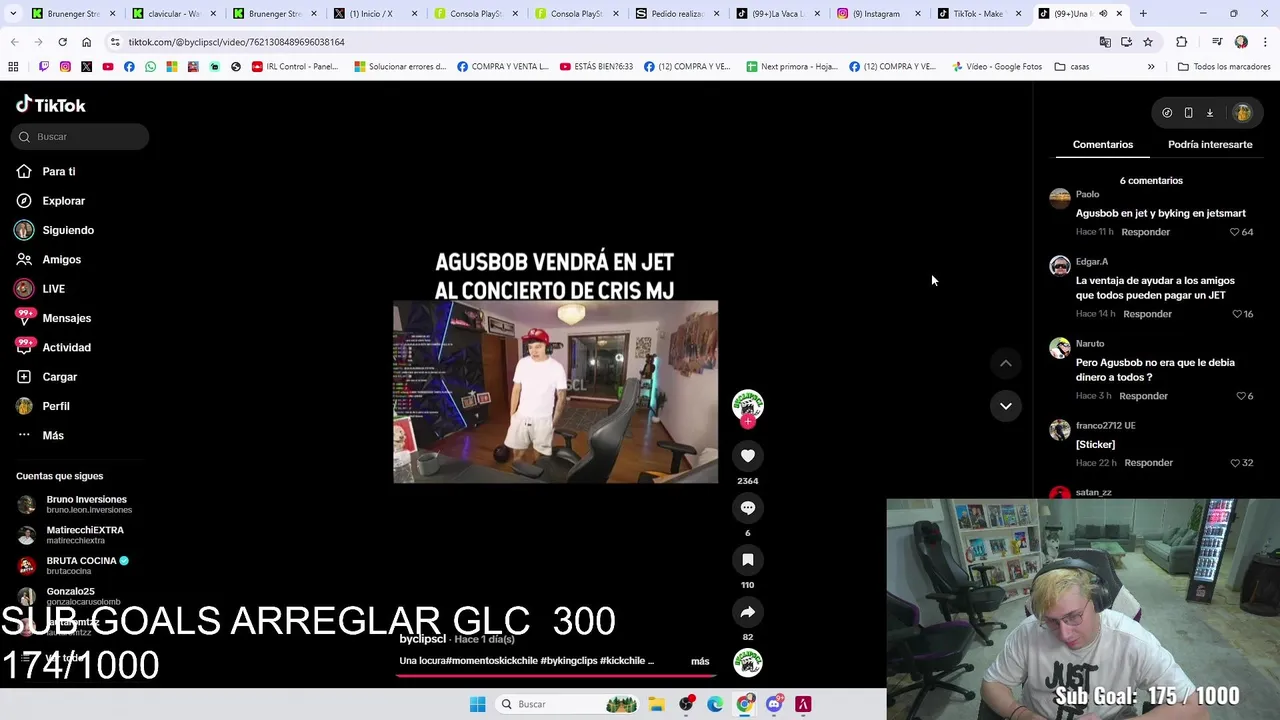The image size is (1280, 720).
Task: Like Paolo's comment with 64 likes
Action: [x=1235, y=232]
